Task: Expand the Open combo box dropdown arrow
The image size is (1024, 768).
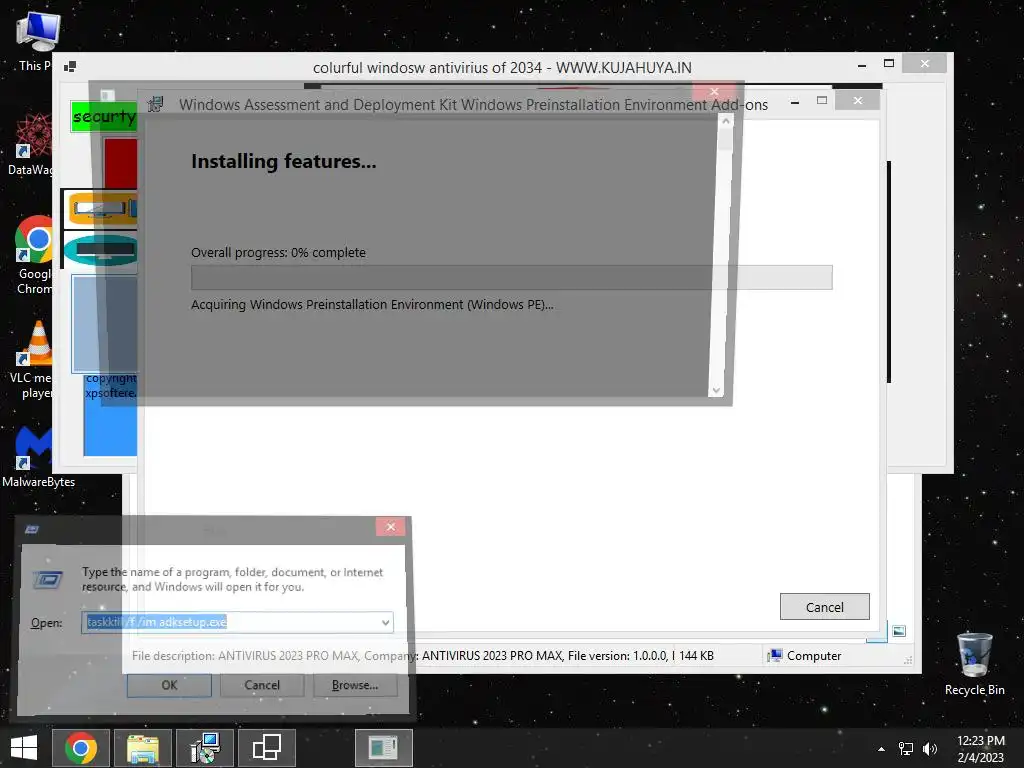Action: click(x=385, y=622)
